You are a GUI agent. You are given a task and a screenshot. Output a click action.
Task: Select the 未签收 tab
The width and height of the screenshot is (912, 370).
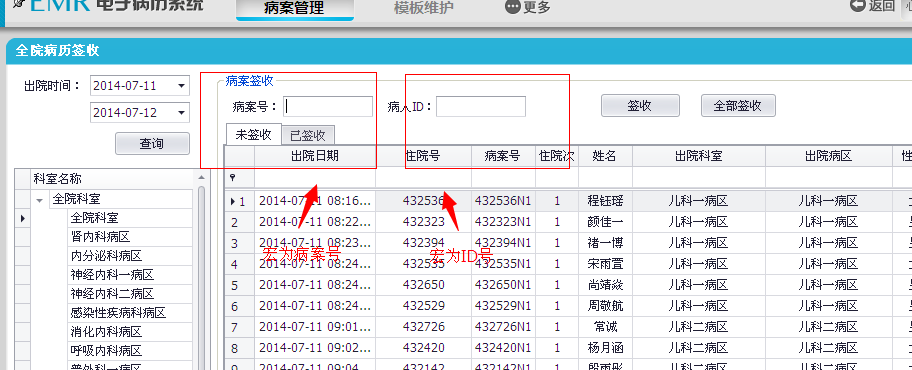(x=254, y=134)
